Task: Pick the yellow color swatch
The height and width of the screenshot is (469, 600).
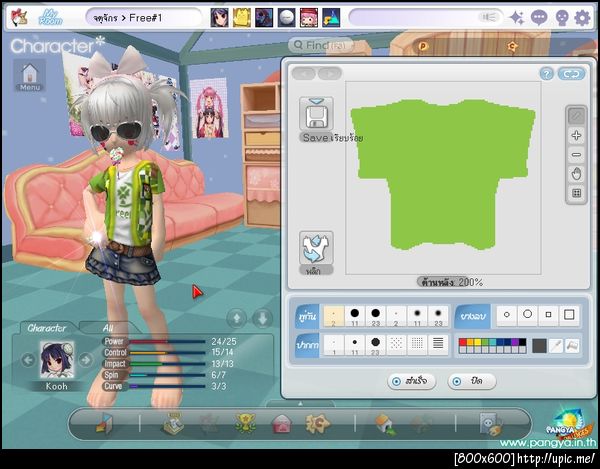Action: pos(478,342)
